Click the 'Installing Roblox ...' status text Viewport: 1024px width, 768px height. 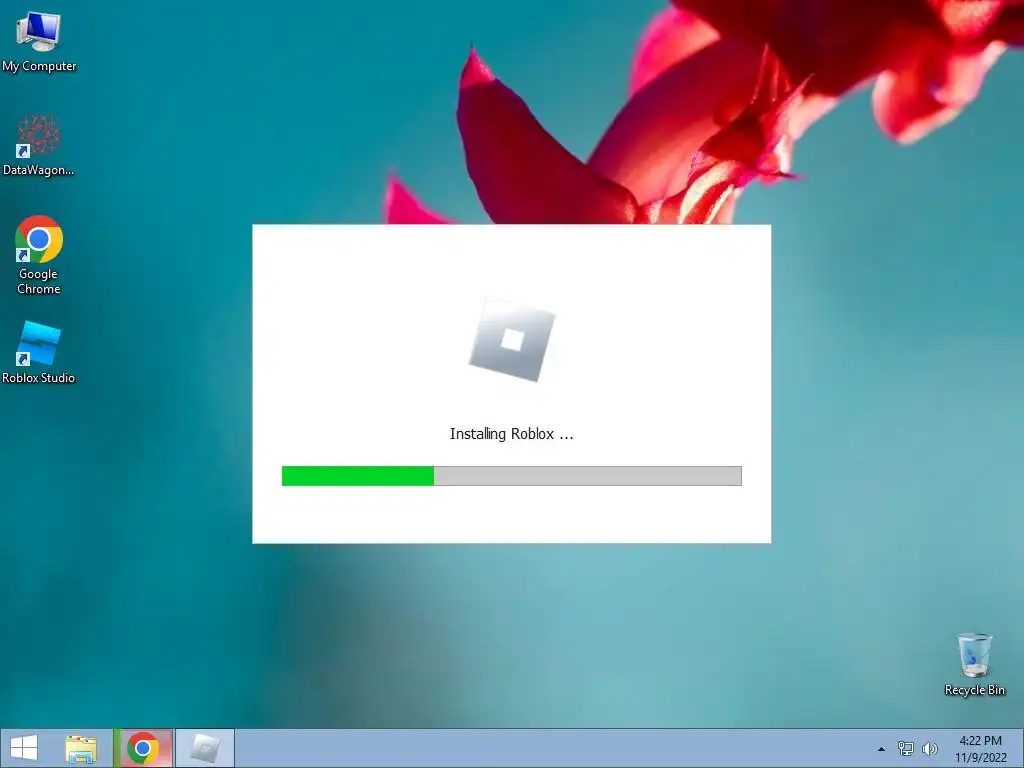[511, 434]
